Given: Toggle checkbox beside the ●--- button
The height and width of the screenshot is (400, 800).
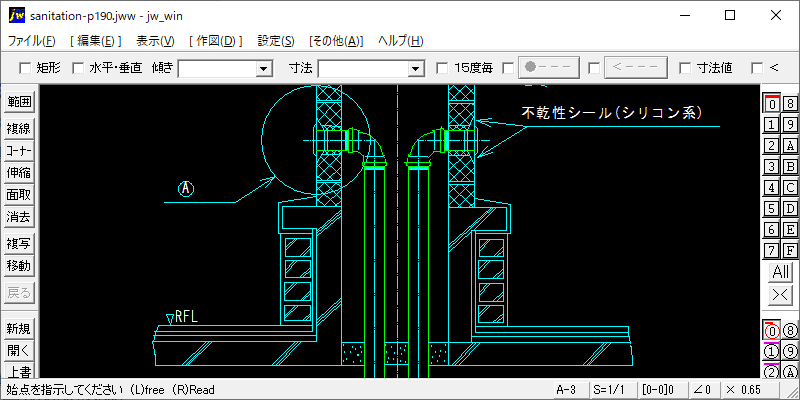Looking at the screenshot, I should pyautogui.click(x=508, y=68).
